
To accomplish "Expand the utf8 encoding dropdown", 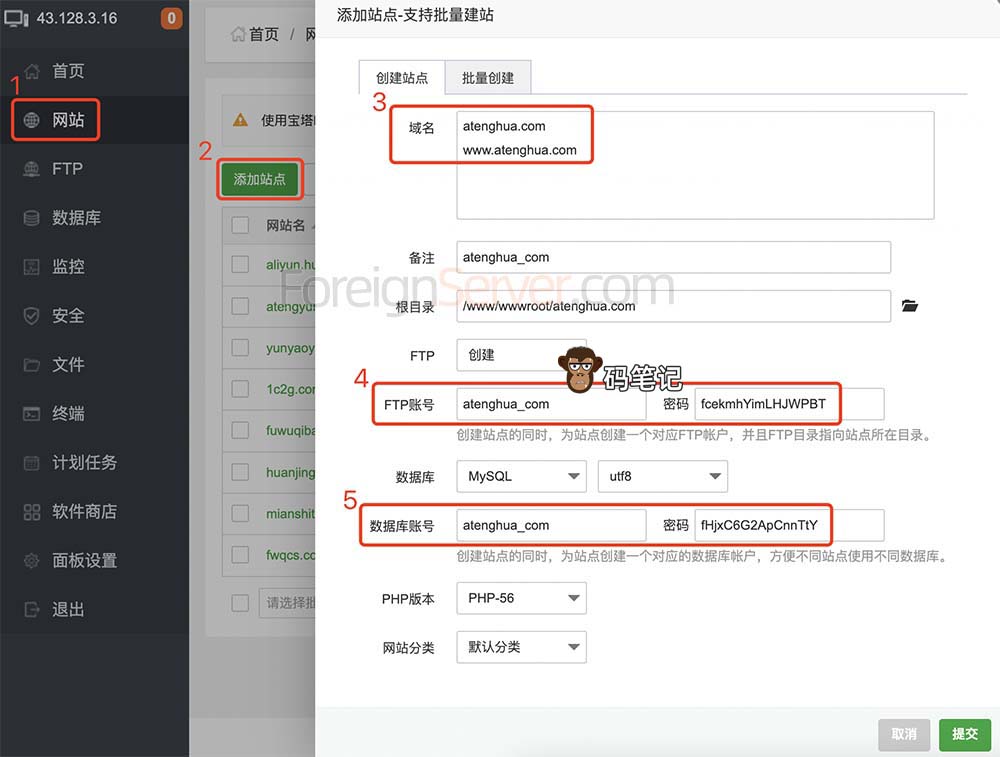I will coord(662,476).
